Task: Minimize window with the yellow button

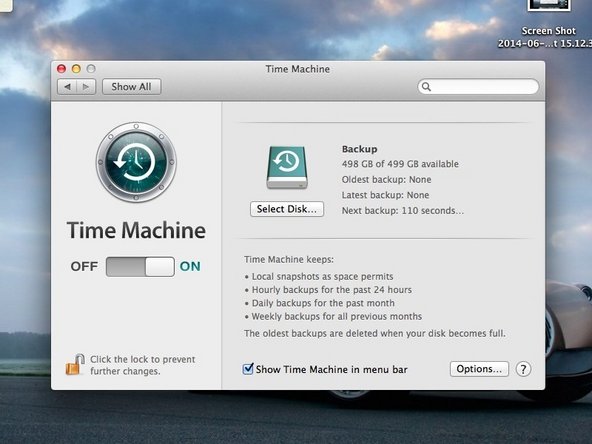Action: (76, 69)
